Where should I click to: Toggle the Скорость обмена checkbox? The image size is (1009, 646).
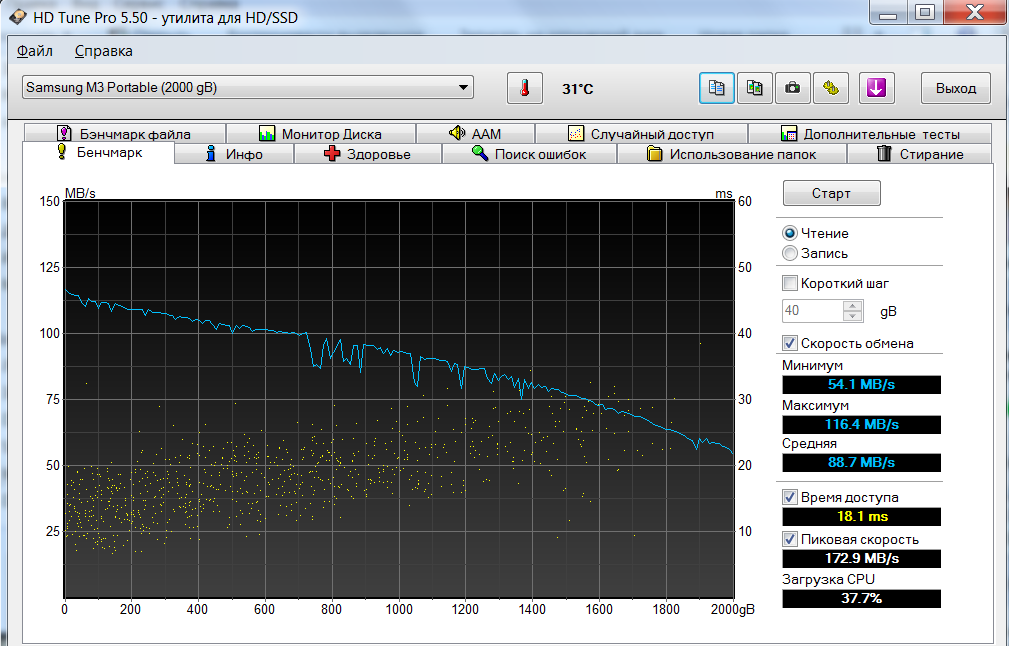point(790,343)
